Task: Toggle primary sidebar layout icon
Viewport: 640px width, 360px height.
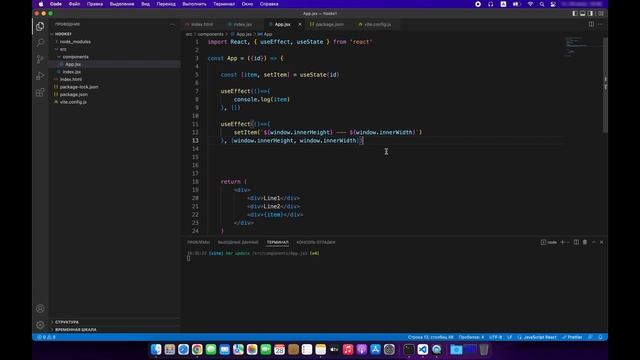Action: pos(575,13)
